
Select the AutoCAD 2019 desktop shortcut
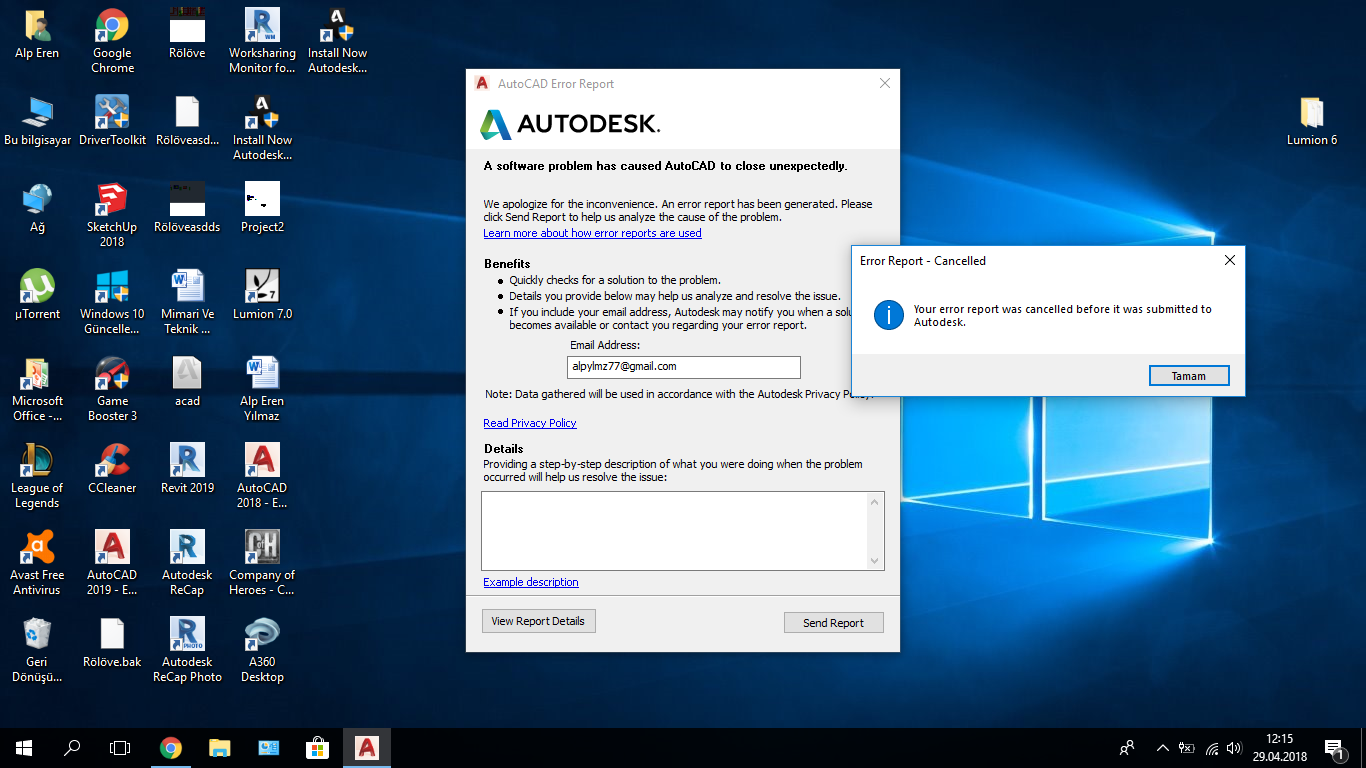click(x=112, y=563)
